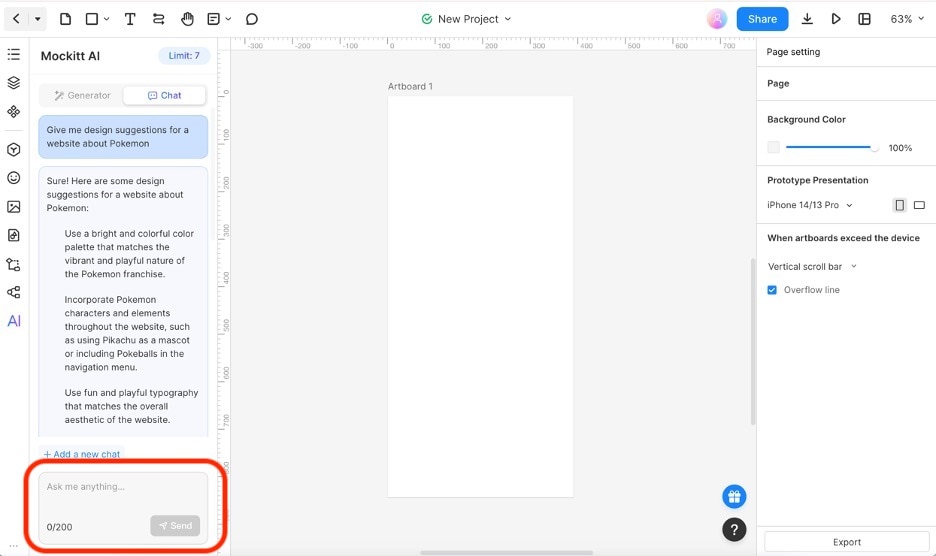
Task: Open the Vertical scroll bar dropdown
Action: pos(812,266)
